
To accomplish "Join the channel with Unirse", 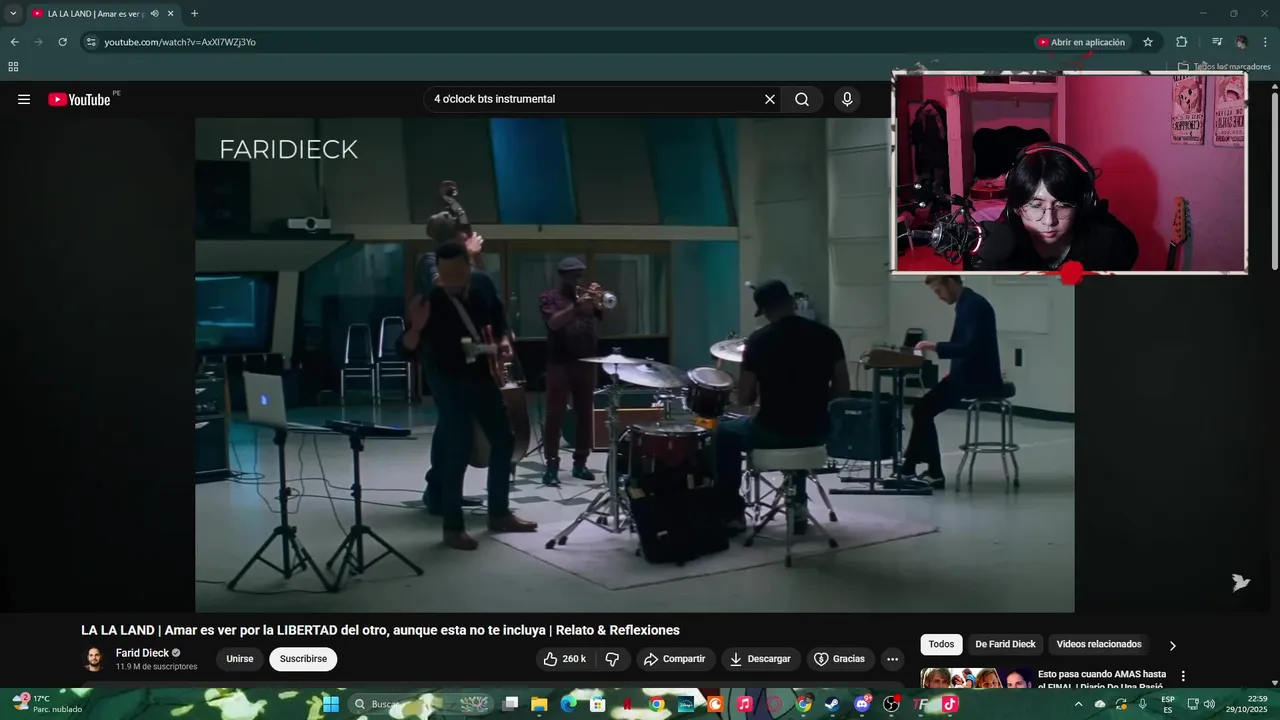I will click(x=240, y=659).
